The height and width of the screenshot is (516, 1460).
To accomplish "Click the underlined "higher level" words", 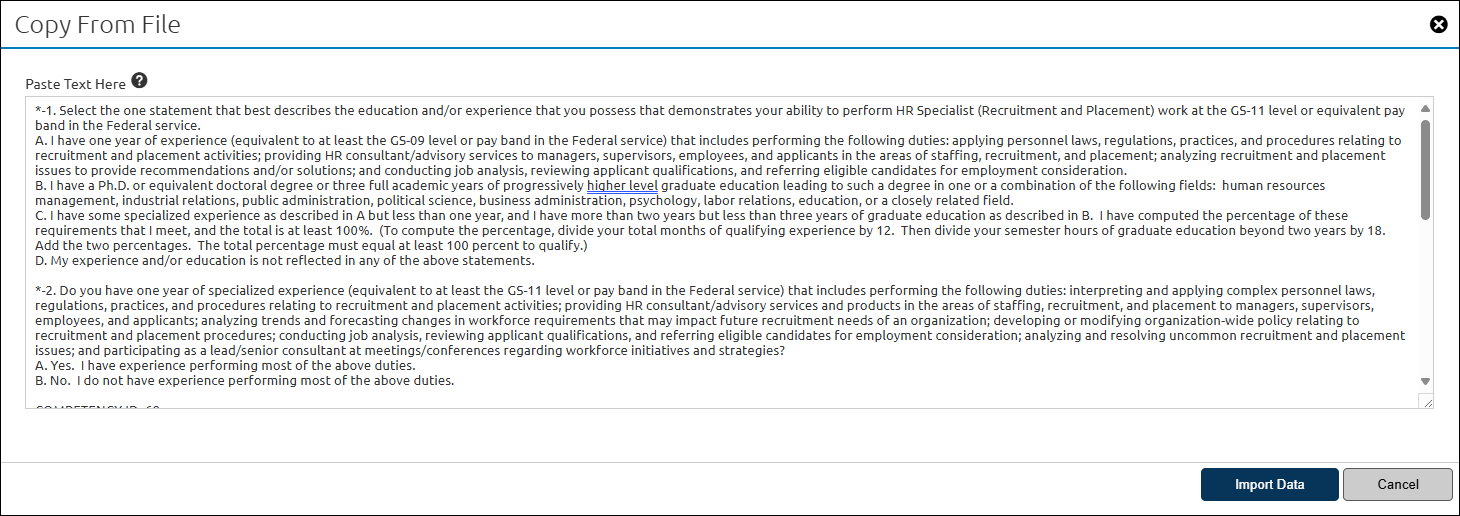I will point(622,185).
